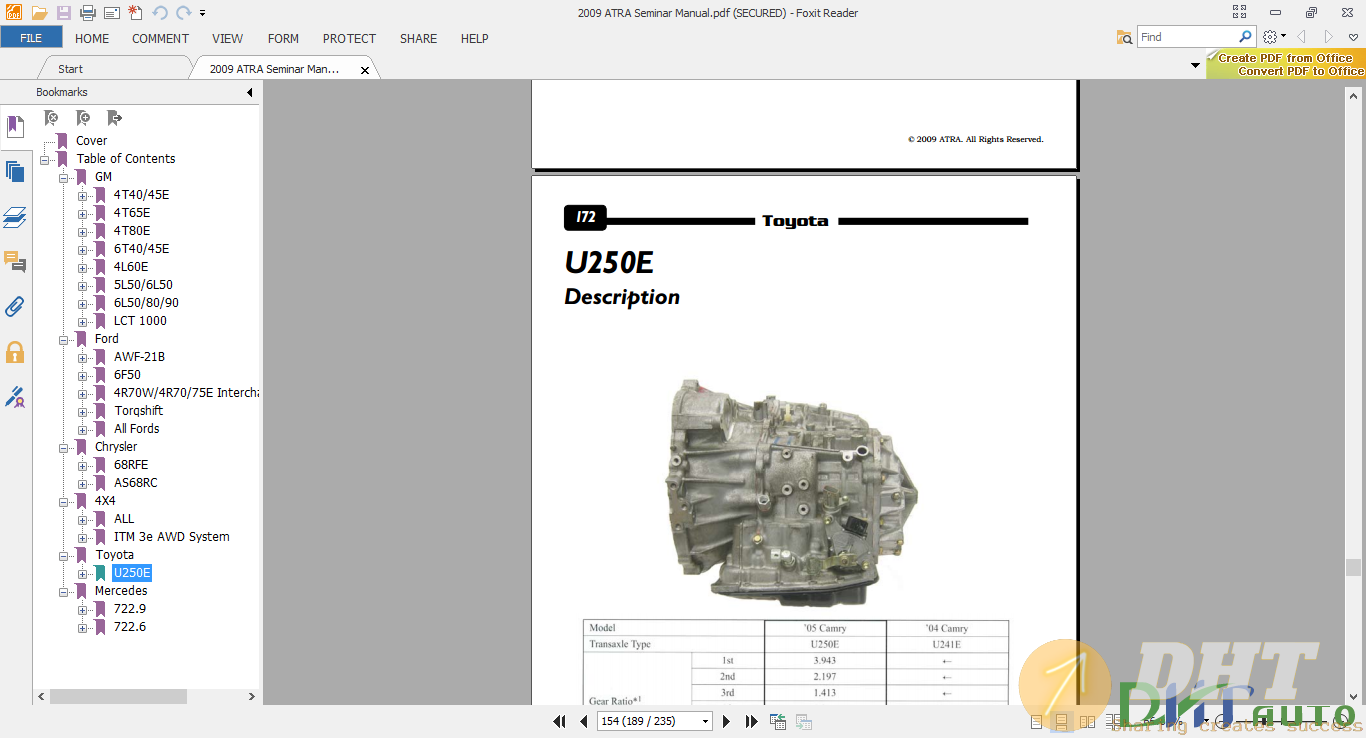Open the Customize Quick Access toolbar dropdown
The image size is (1366, 738).
coord(203,14)
